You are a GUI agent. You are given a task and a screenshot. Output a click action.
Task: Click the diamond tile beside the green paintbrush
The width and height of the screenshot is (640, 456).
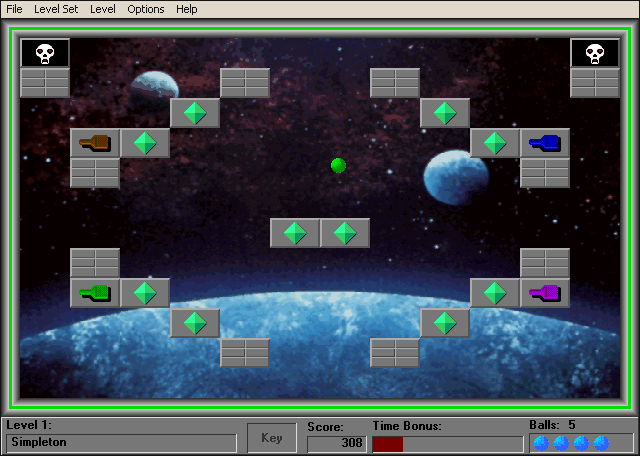145,293
